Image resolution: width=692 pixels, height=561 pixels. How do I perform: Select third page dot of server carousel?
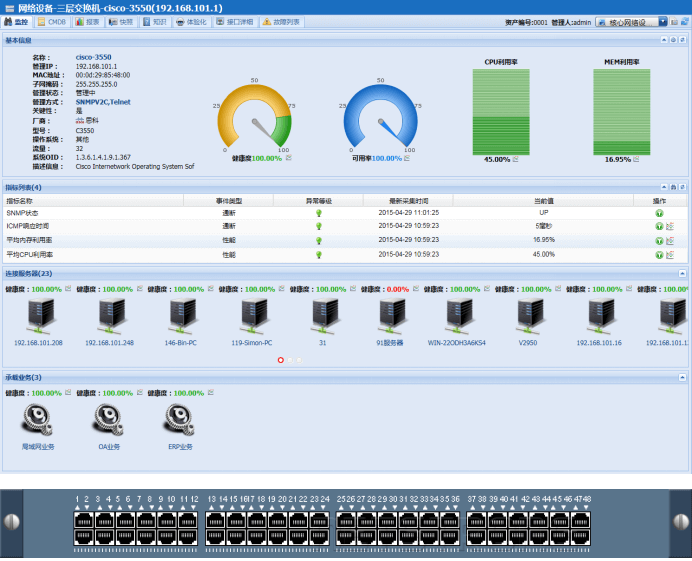pyautogui.click(x=299, y=360)
